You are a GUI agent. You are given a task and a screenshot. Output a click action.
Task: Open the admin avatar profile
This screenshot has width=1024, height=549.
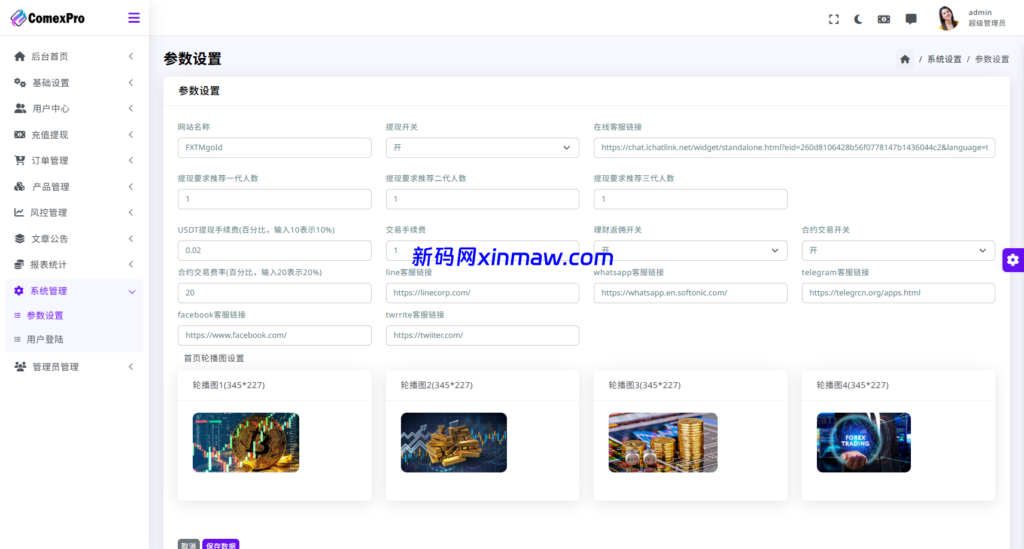point(947,18)
